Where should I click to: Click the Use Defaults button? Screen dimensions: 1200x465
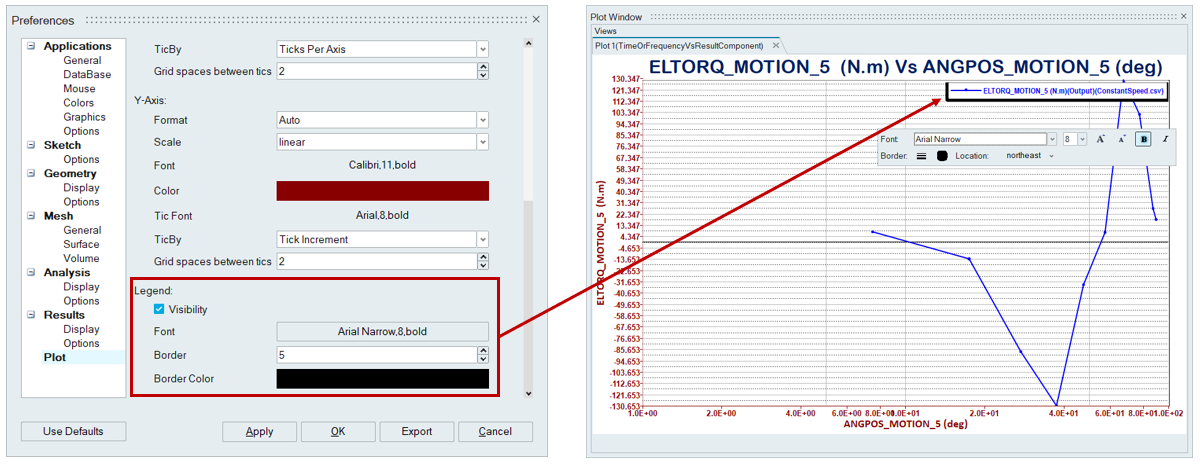pos(73,432)
